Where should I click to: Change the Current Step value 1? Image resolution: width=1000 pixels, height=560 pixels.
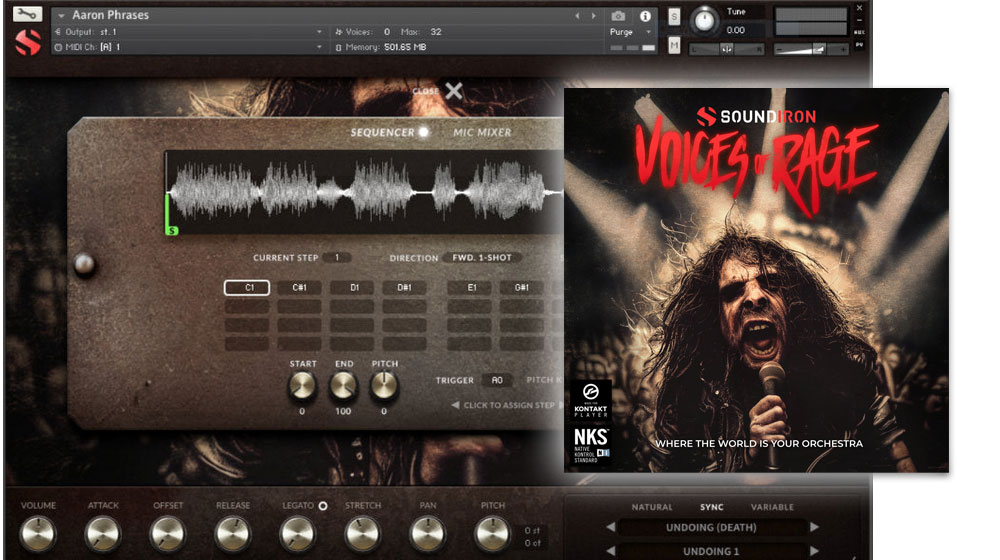[337, 258]
